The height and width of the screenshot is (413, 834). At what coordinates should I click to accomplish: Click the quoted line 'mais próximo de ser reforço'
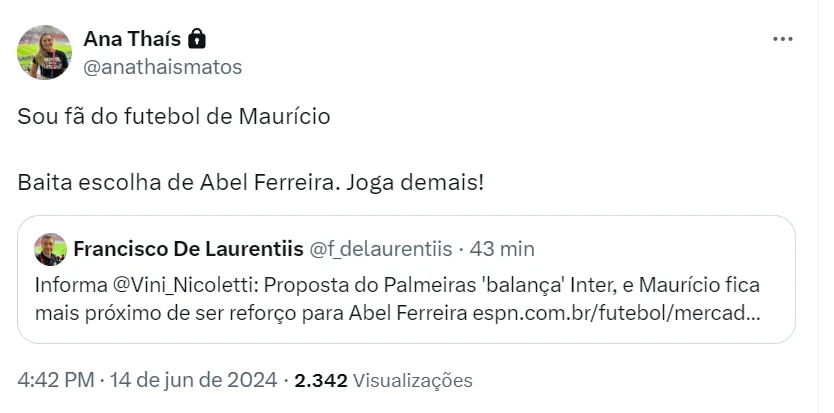pos(200,313)
